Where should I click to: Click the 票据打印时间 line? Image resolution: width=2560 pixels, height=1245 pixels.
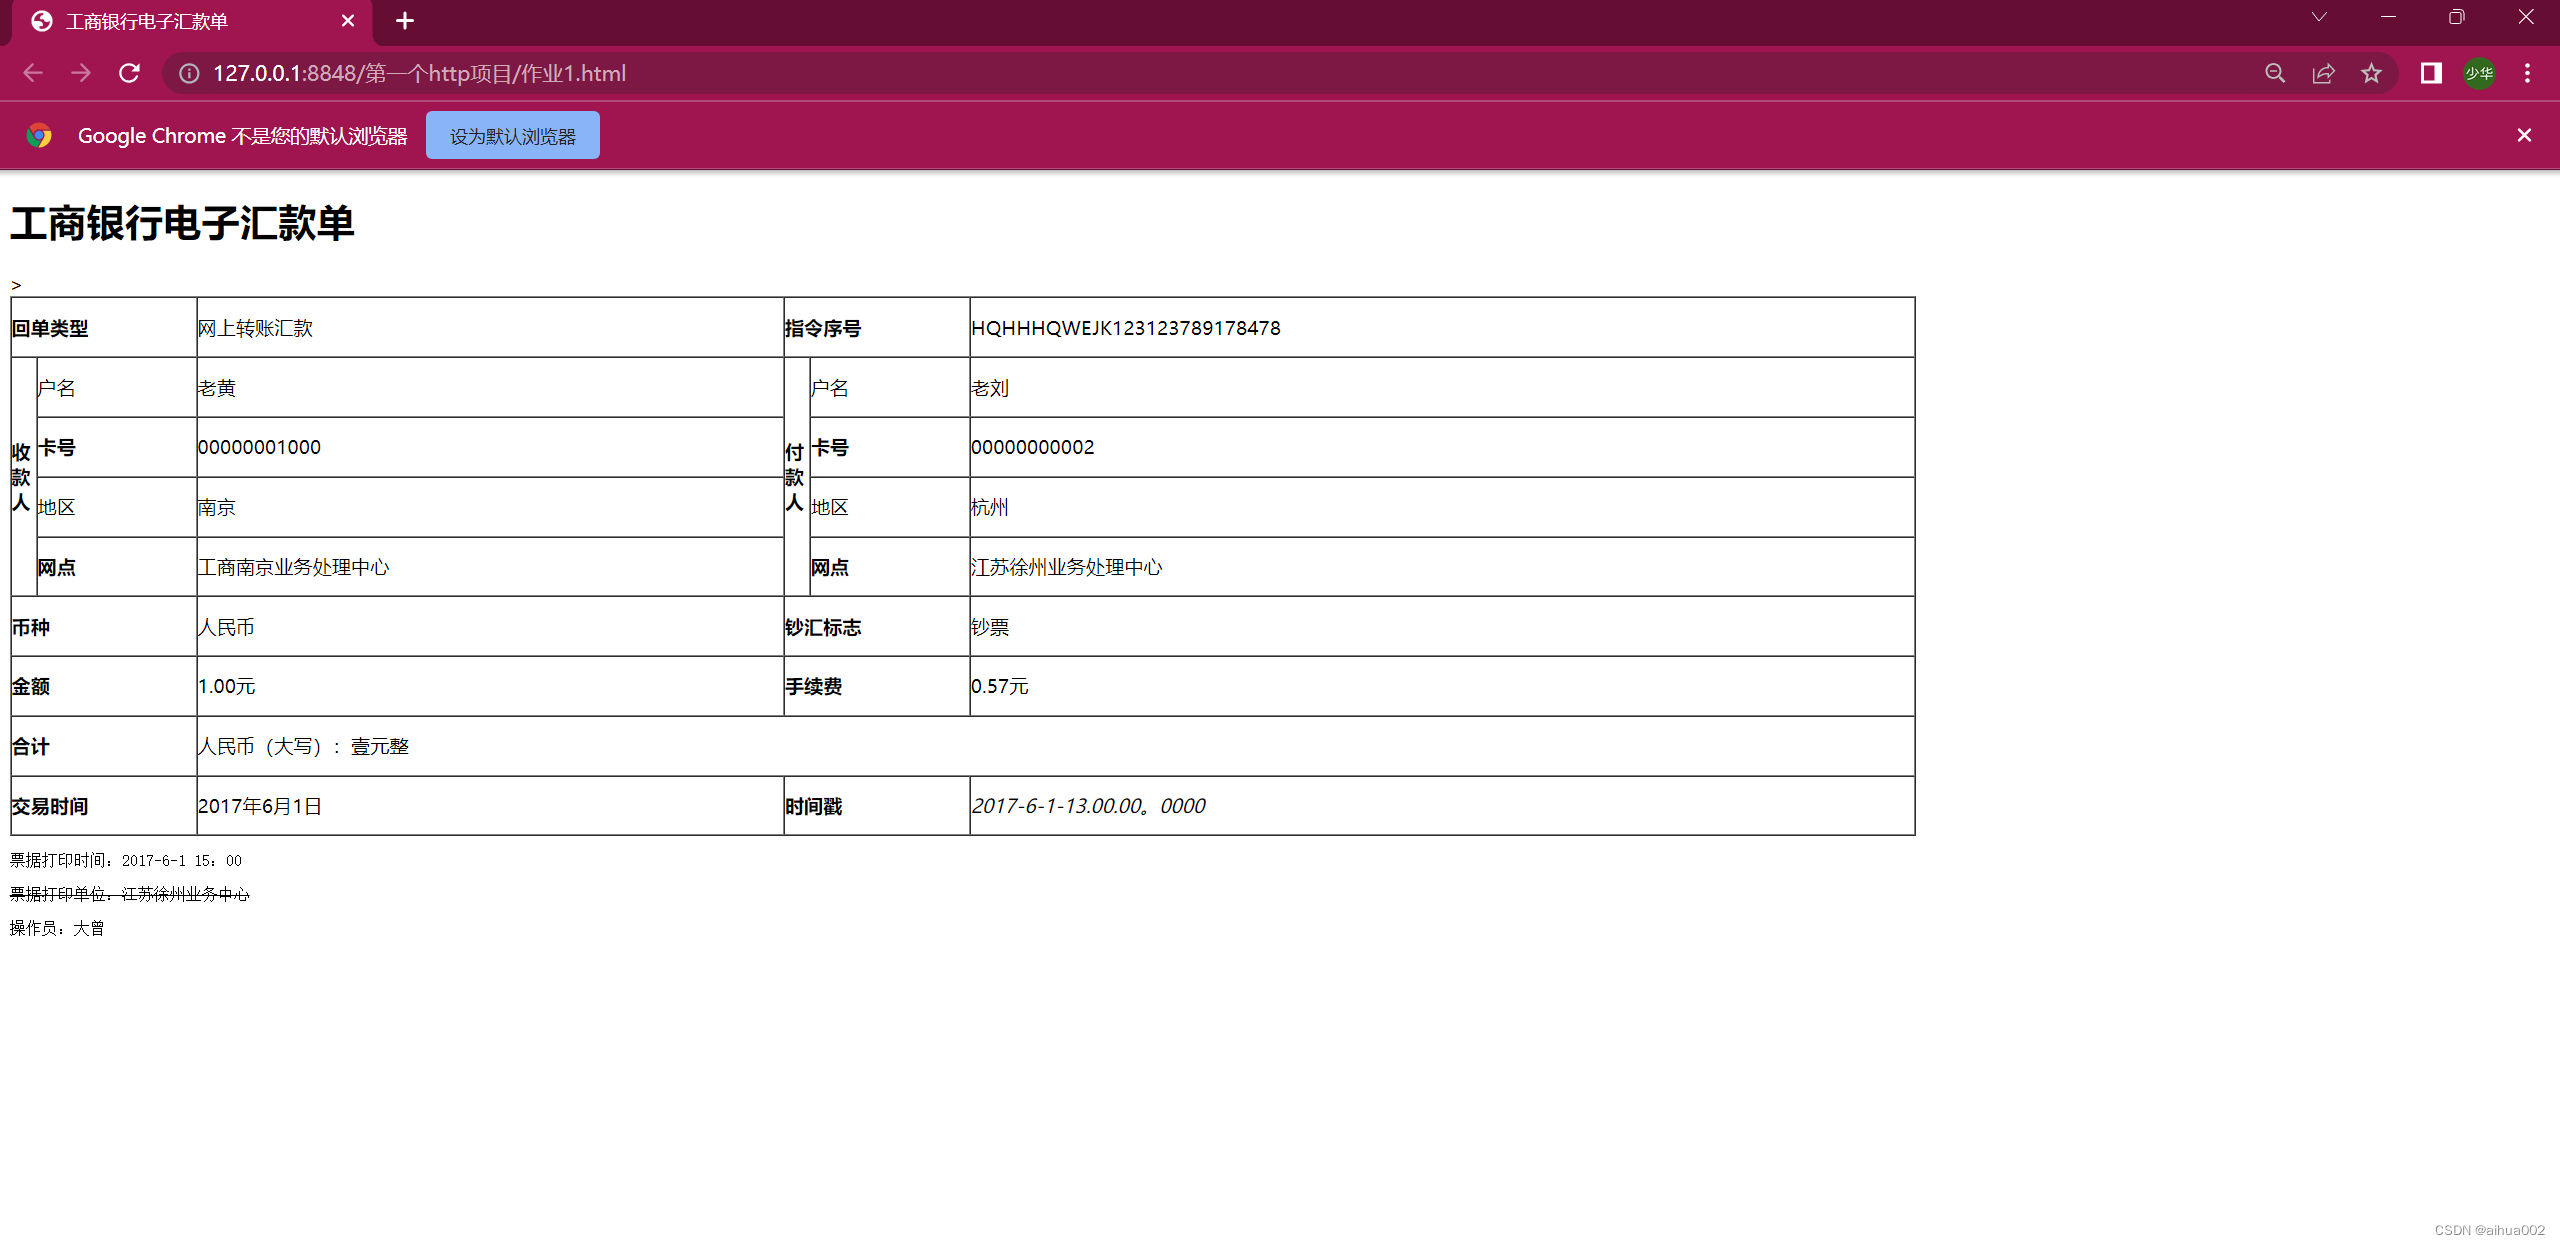126,860
